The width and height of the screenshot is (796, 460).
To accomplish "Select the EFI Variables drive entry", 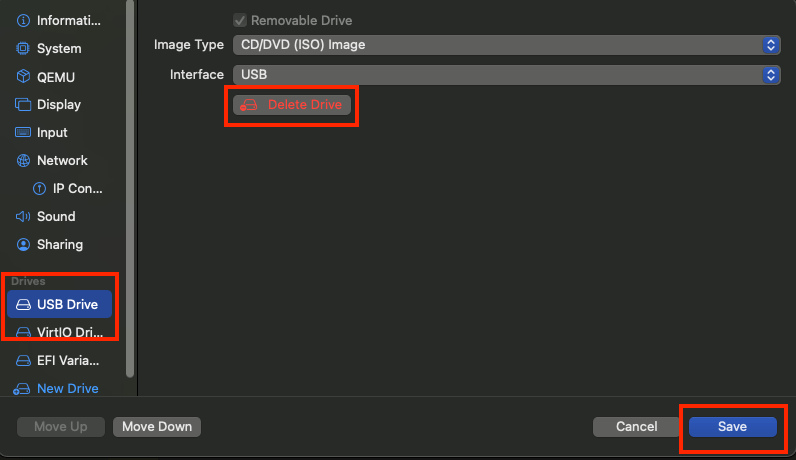I will (x=59, y=360).
